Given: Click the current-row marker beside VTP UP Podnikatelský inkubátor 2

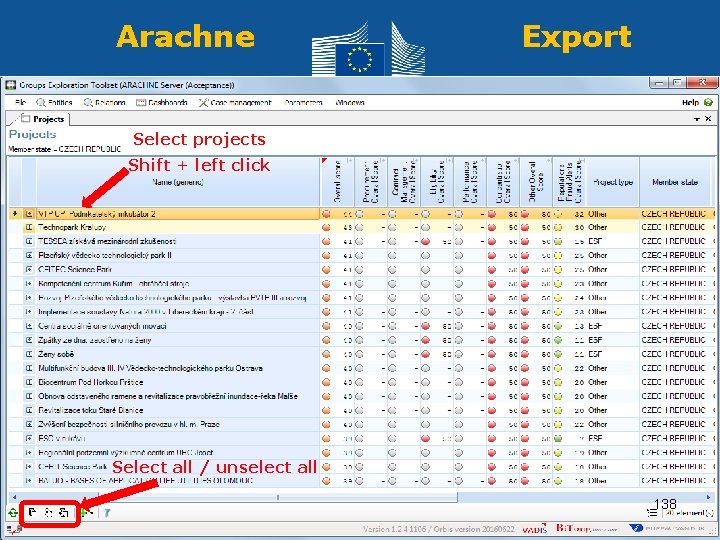Looking at the screenshot, I should [x=15, y=214].
